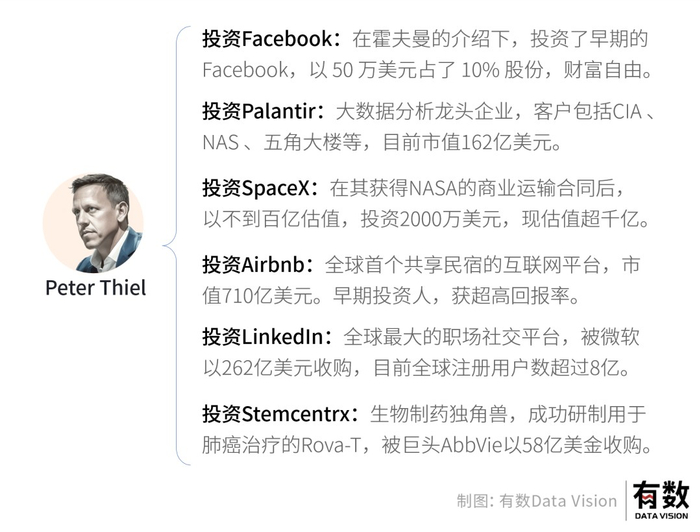
Task: Click the Peter Thiel portrait photo
Action: (x=94, y=223)
